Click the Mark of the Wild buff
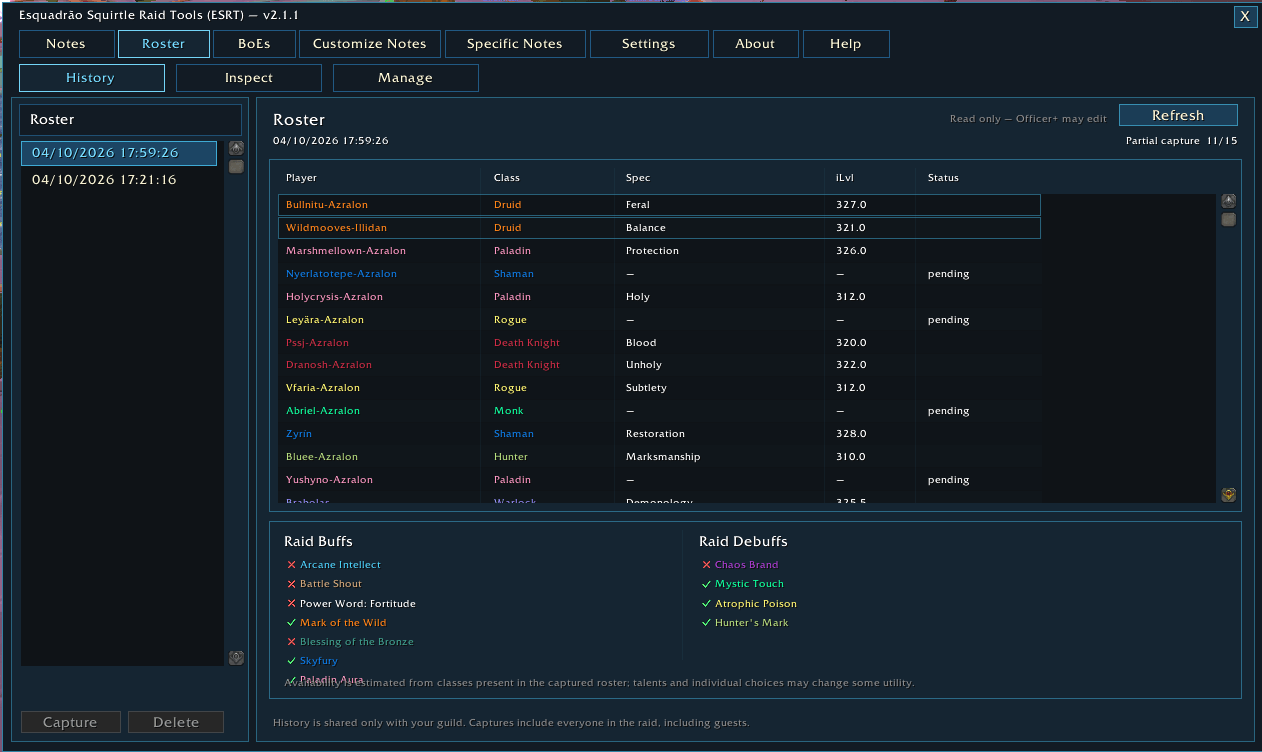The image size is (1262, 752). coord(343,623)
